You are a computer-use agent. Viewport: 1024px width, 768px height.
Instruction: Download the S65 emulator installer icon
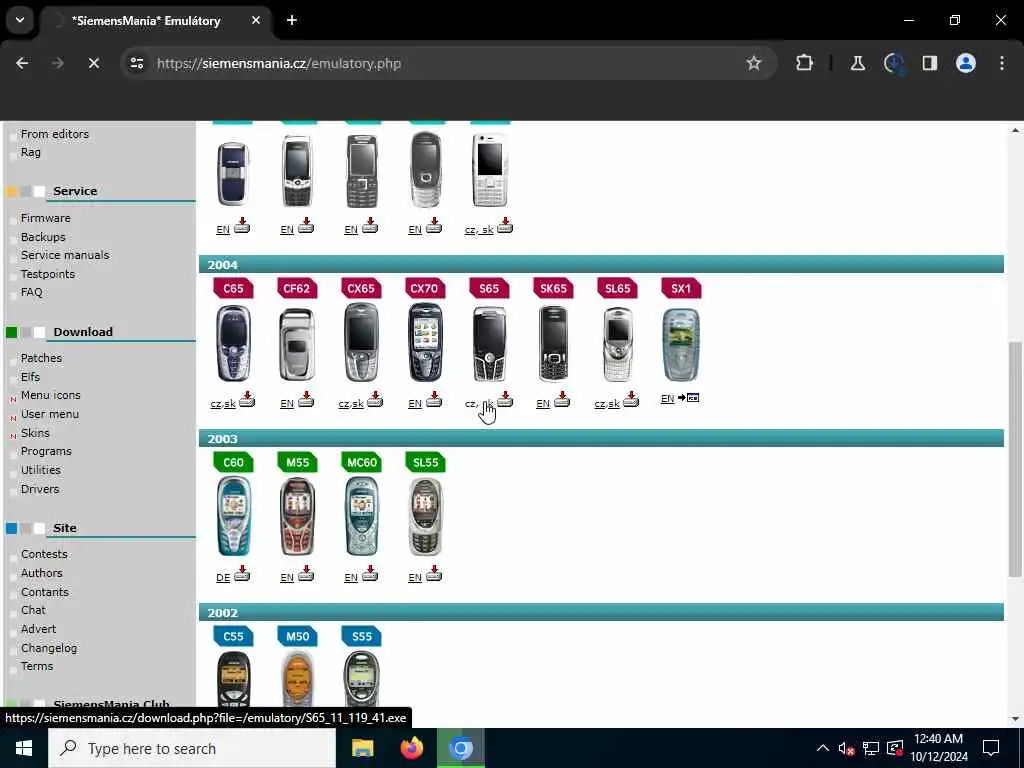click(505, 399)
